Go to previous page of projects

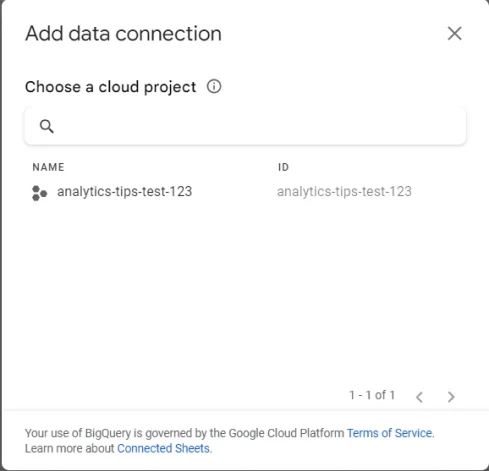(419, 396)
